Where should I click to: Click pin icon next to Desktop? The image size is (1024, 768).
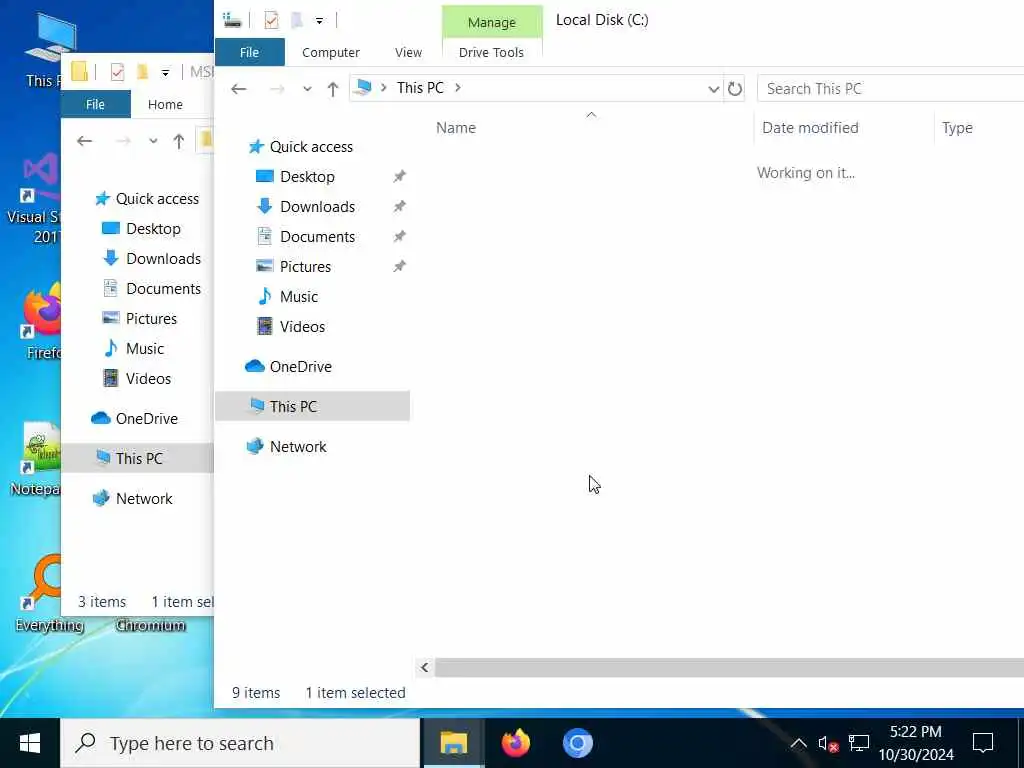click(399, 176)
